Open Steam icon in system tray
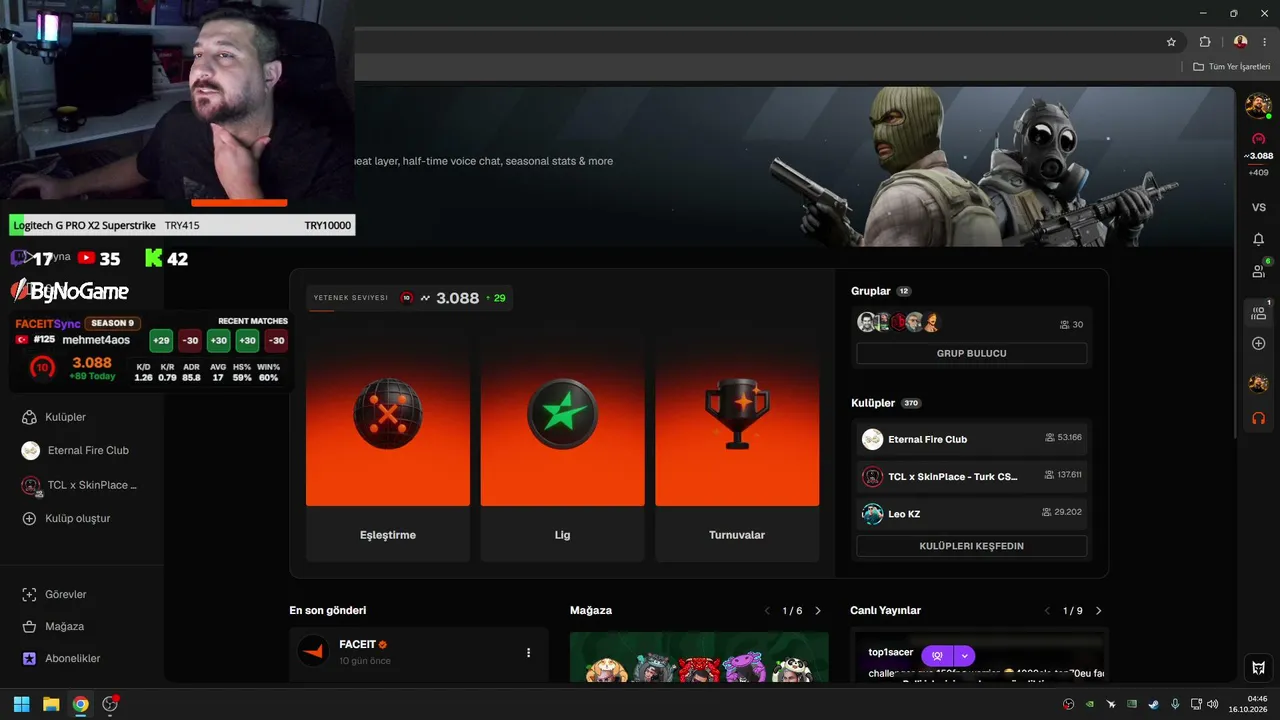 pyautogui.click(x=1153, y=704)
